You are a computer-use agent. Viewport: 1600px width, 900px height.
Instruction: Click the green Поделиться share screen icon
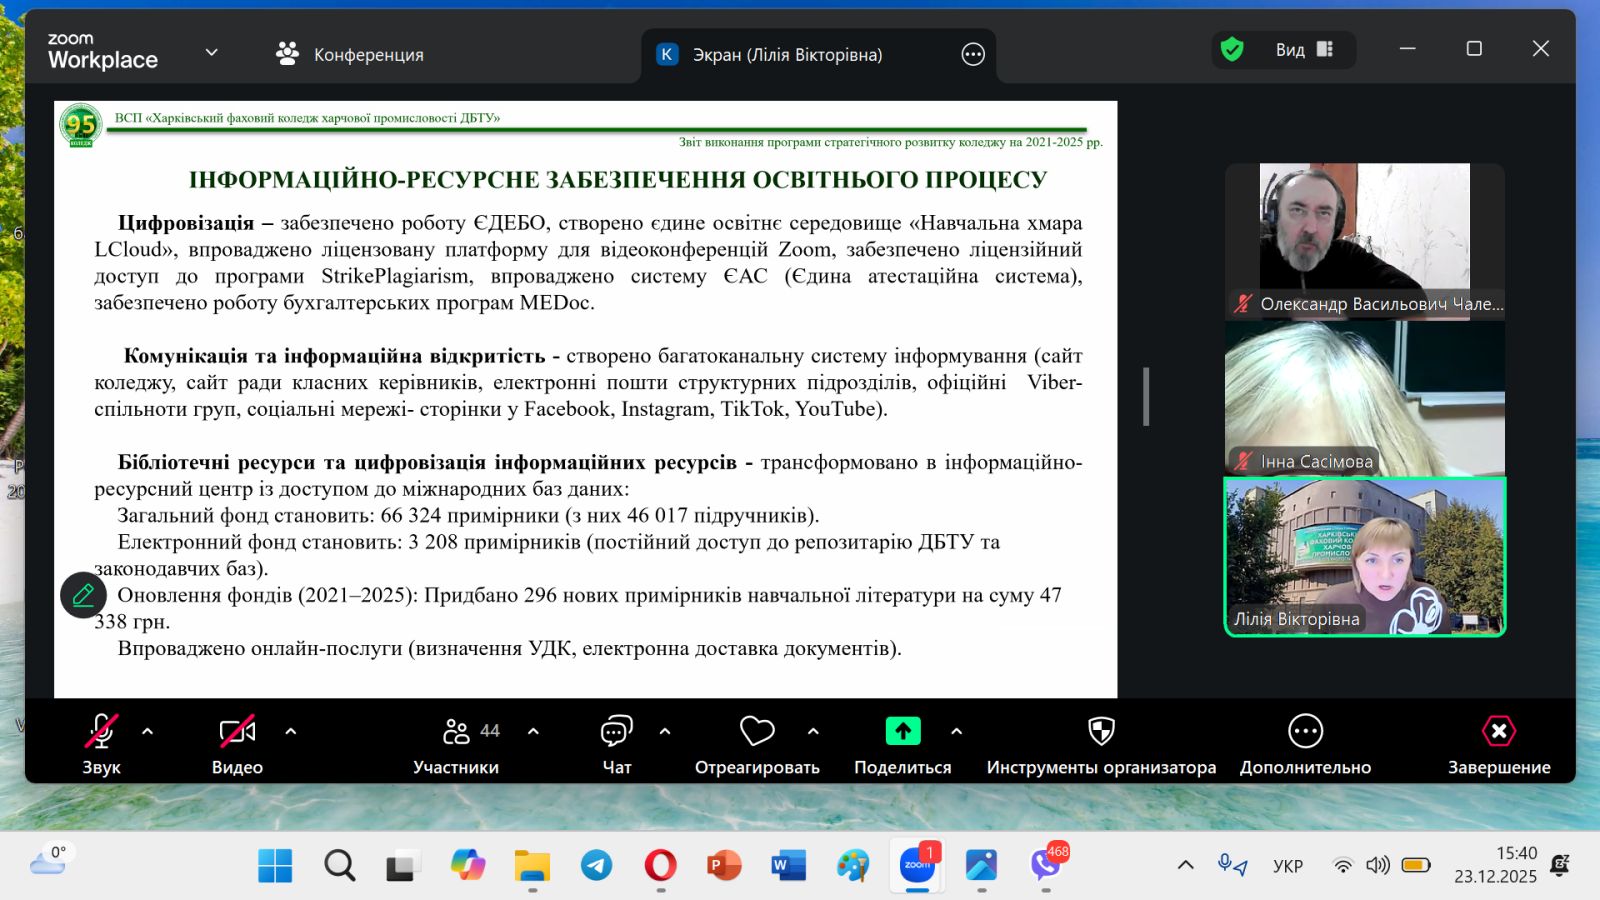tap(902, 732)
